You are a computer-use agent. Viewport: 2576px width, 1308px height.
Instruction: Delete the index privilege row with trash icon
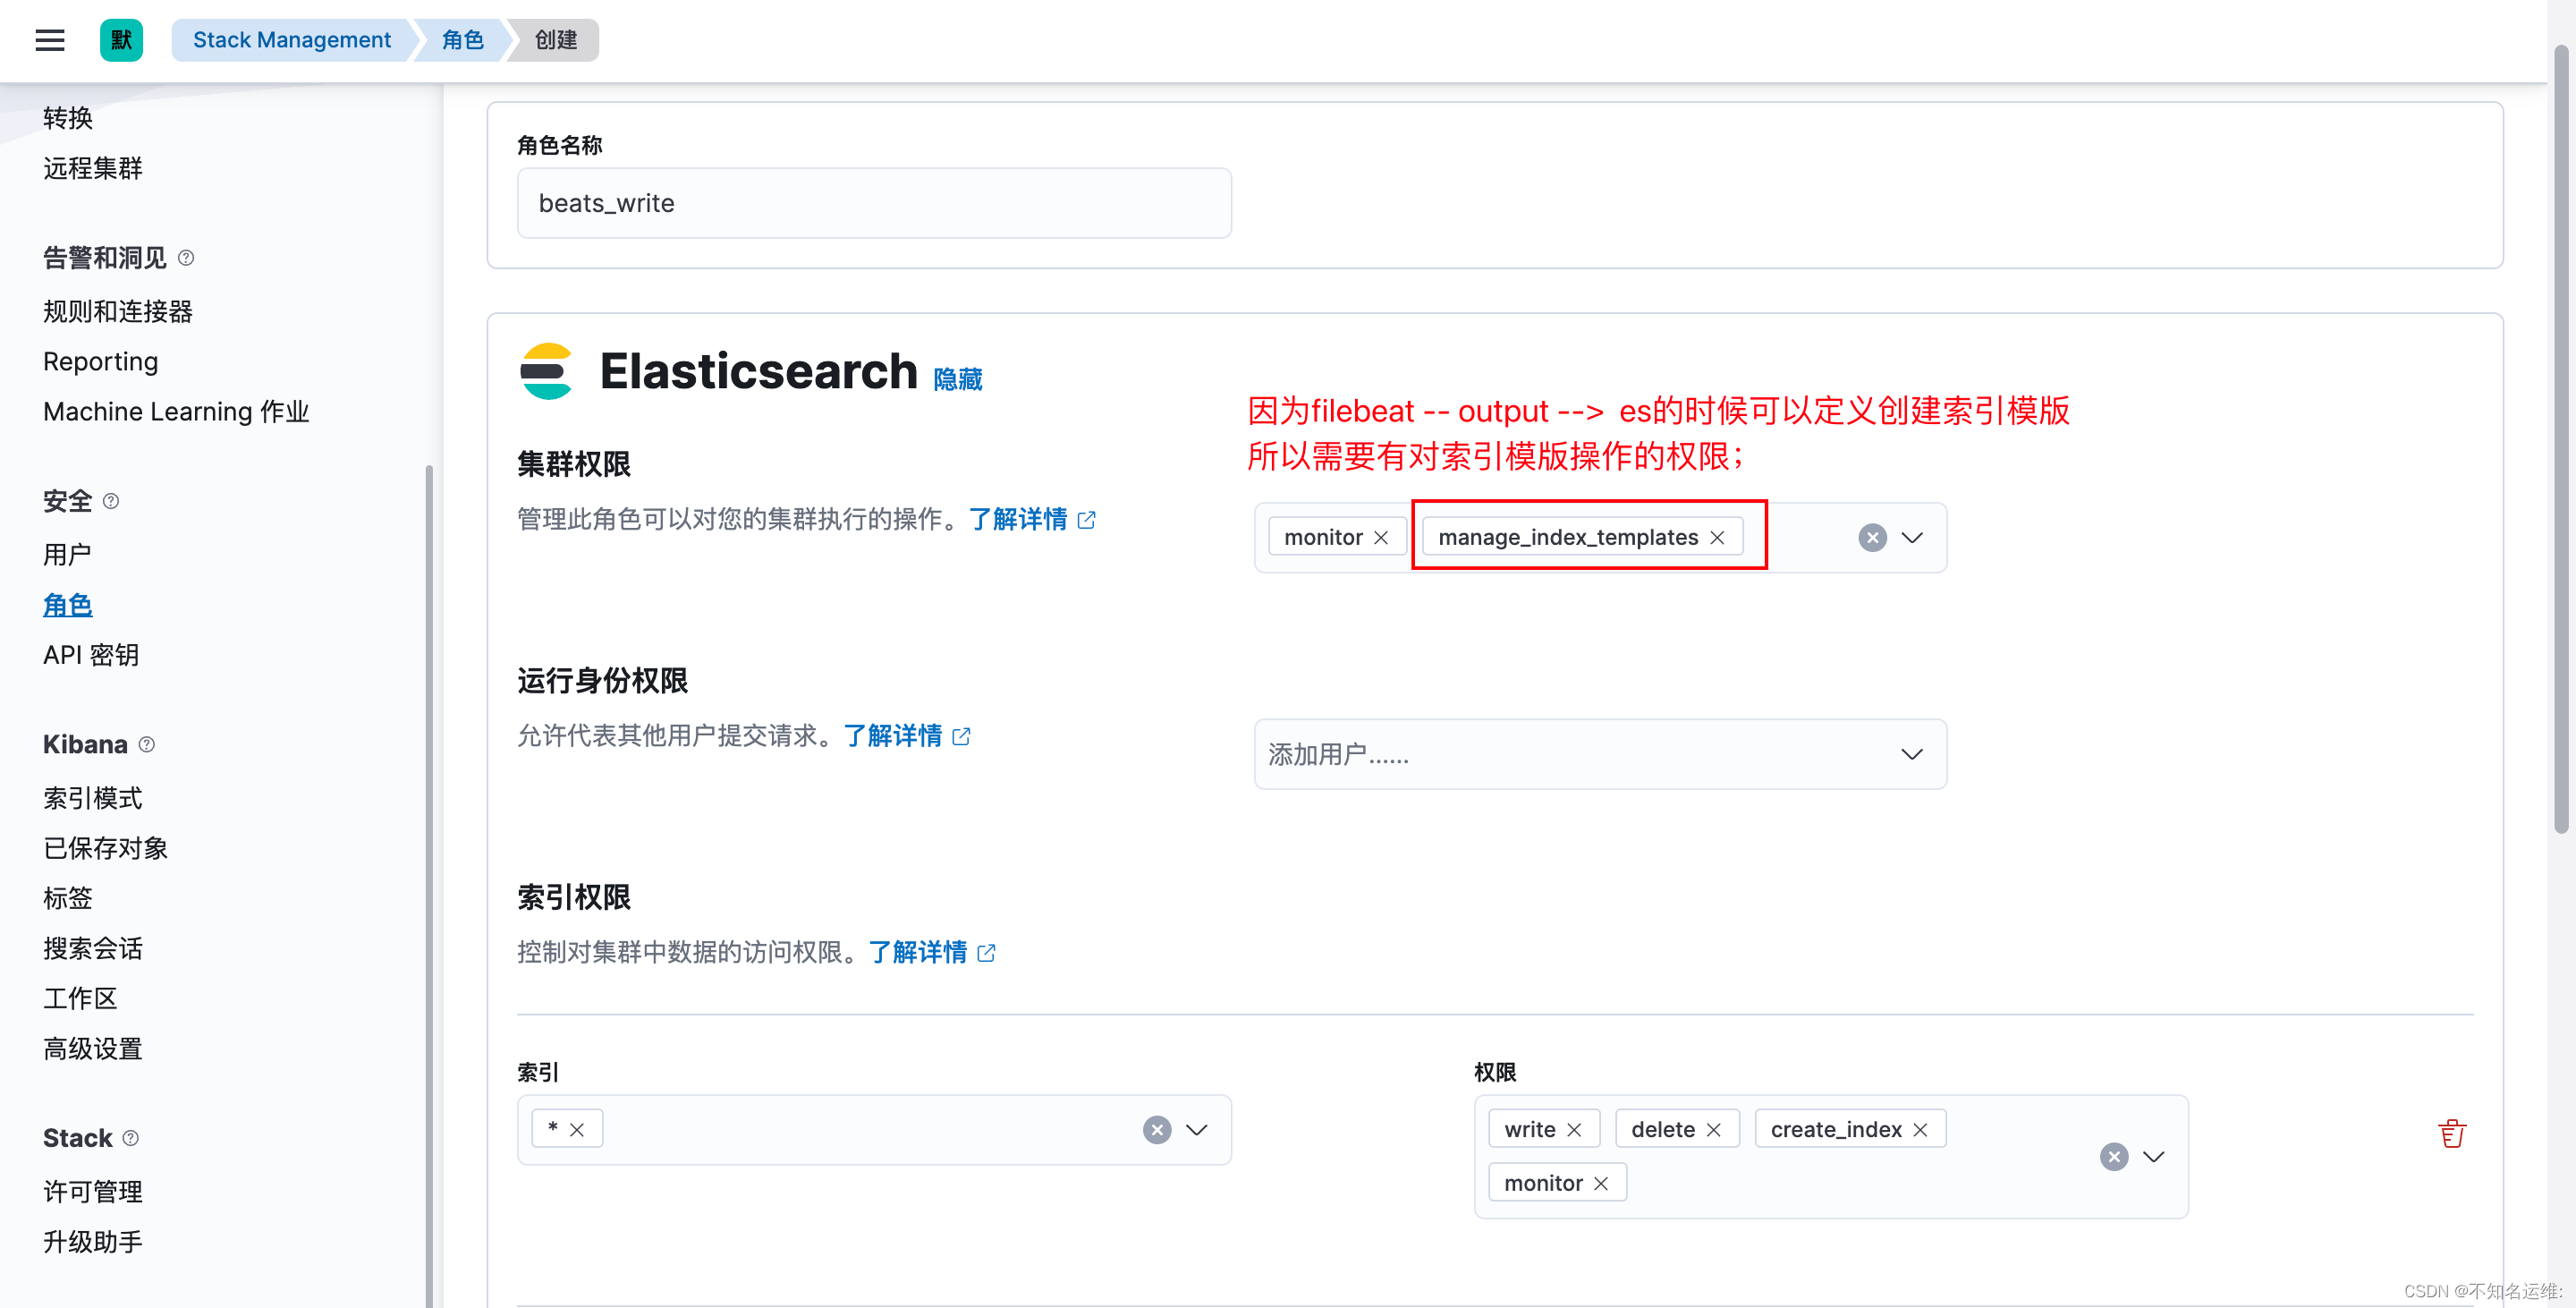[2451, 1133]
